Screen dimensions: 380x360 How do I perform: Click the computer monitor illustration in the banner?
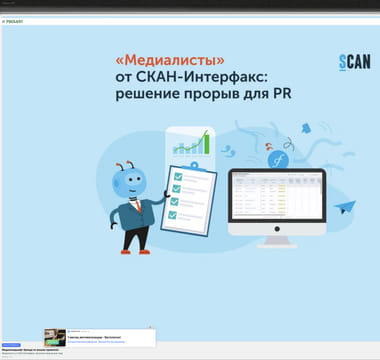point(277,207)
